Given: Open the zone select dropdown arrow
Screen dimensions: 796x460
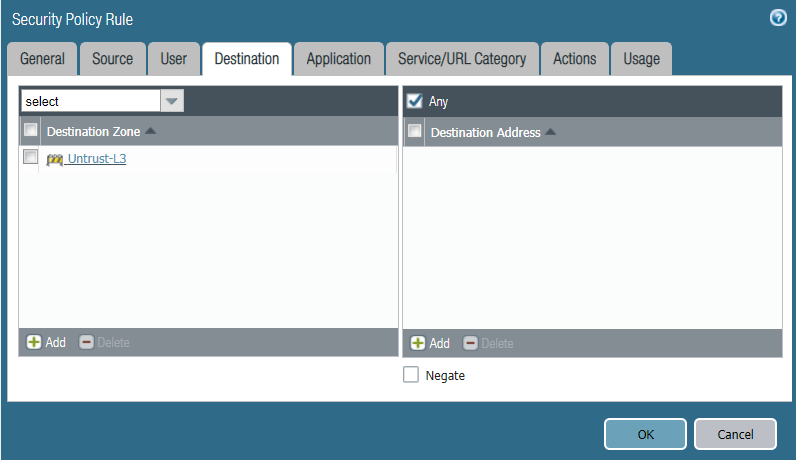Looking at the screenshot, I should (172, 101).
